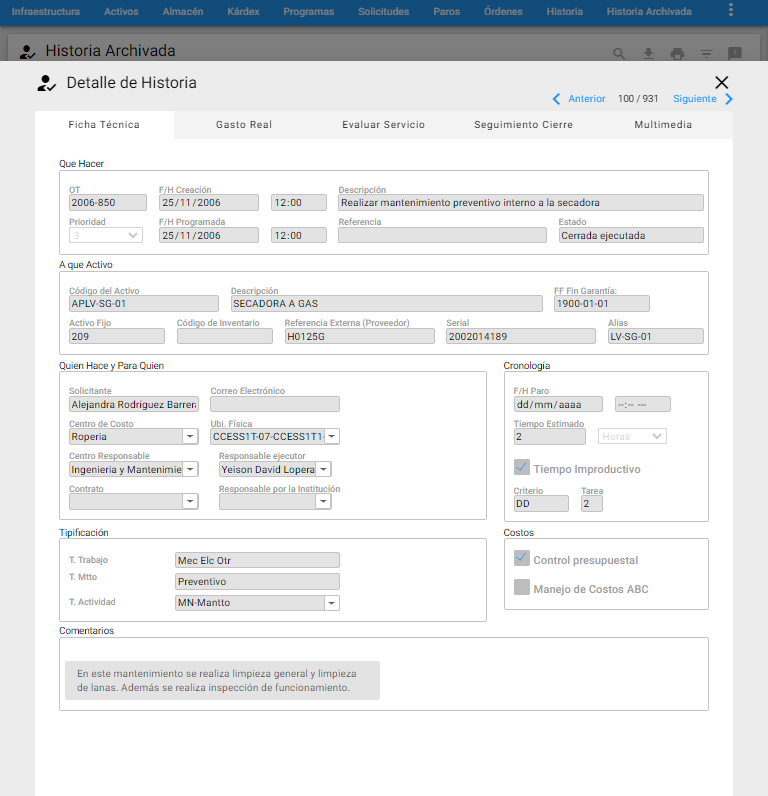Click the comment bubble icon in toolbar
Viewport: 768px width, 796px height.
pyautogui.click(x=734, y=53)
